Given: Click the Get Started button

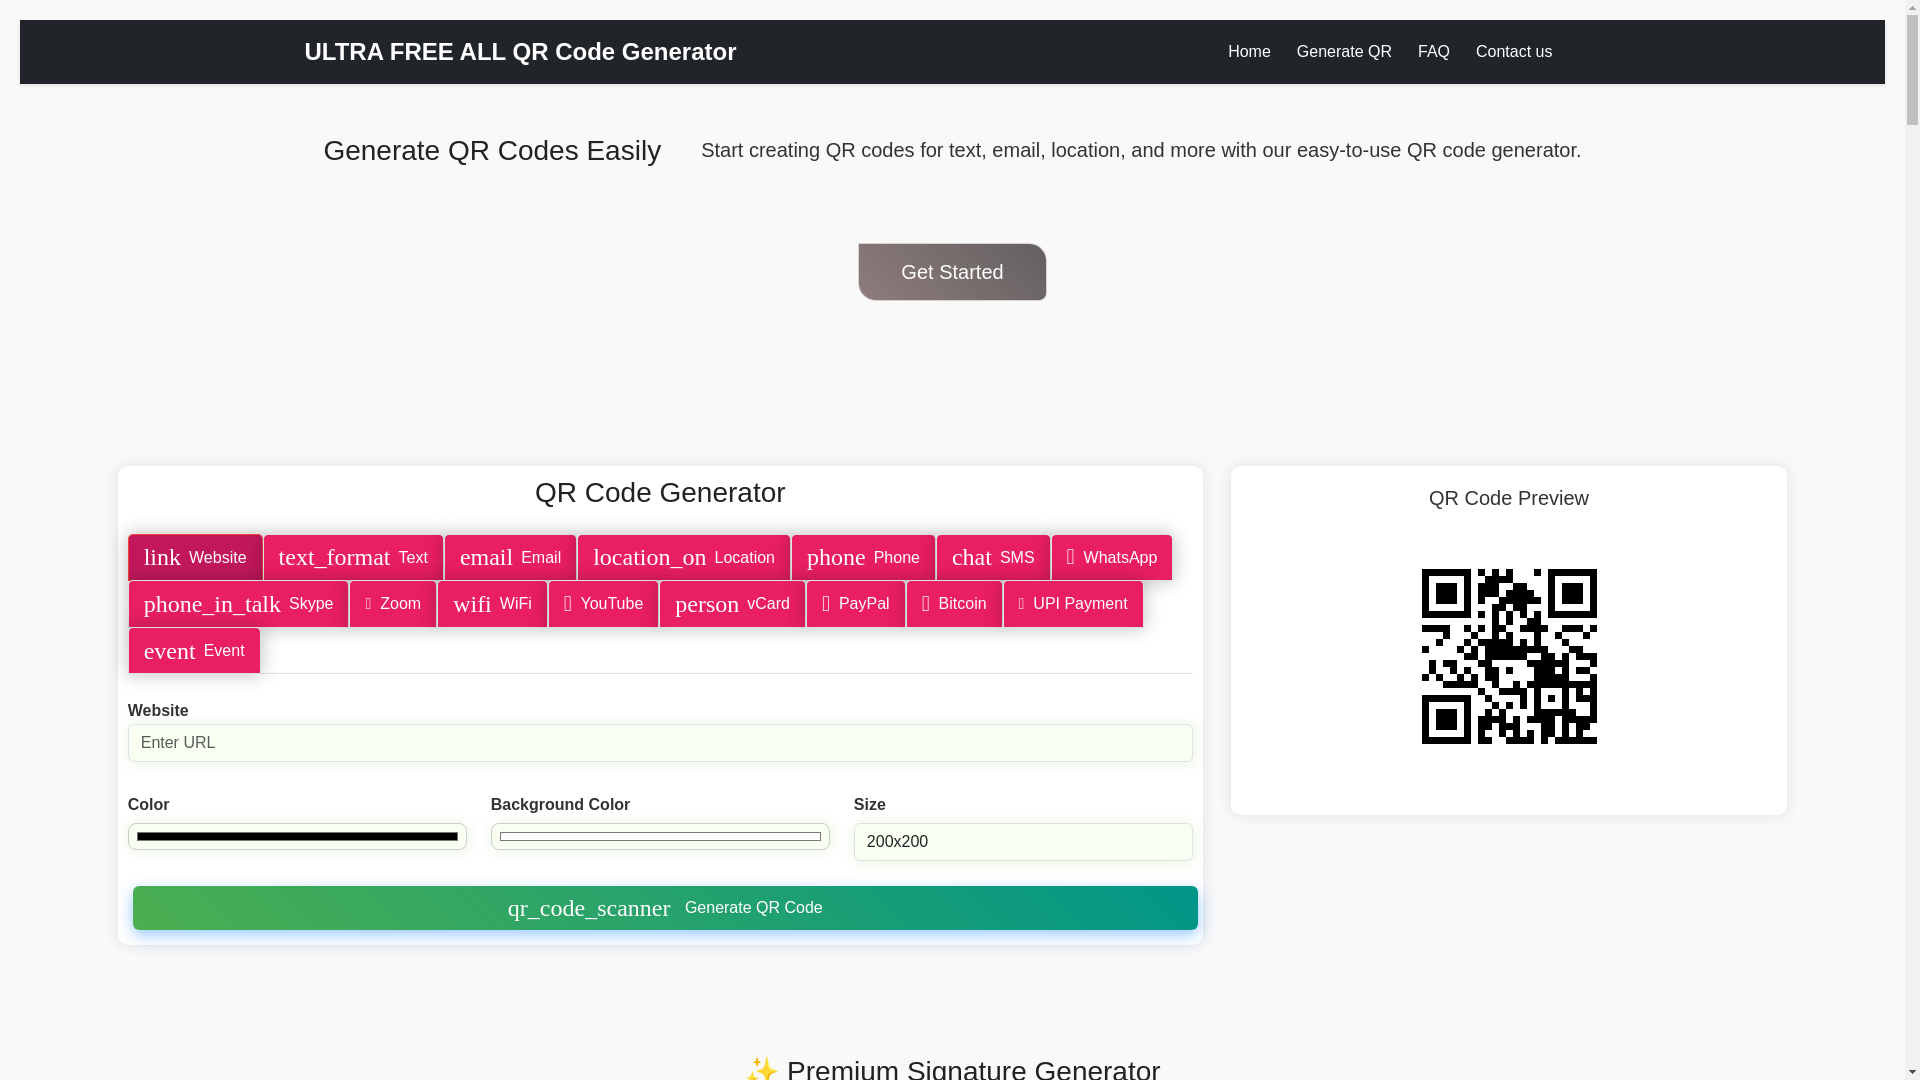Looking at the screenshot, I should [x=952, y=272].
